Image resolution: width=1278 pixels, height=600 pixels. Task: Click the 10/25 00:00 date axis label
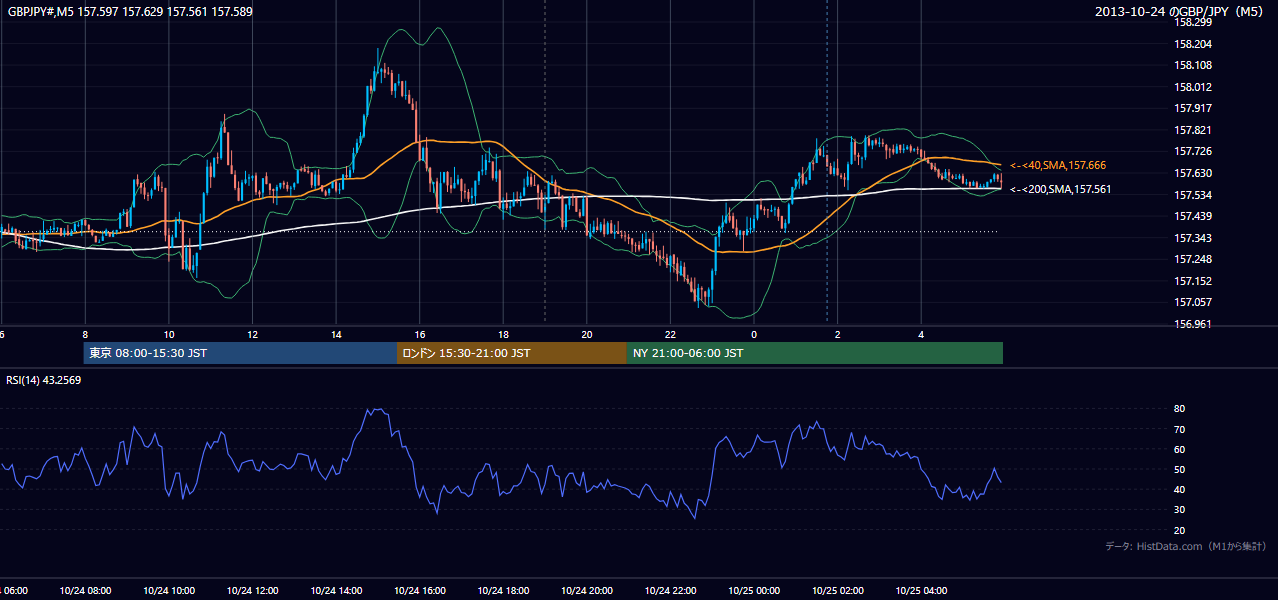754,590
